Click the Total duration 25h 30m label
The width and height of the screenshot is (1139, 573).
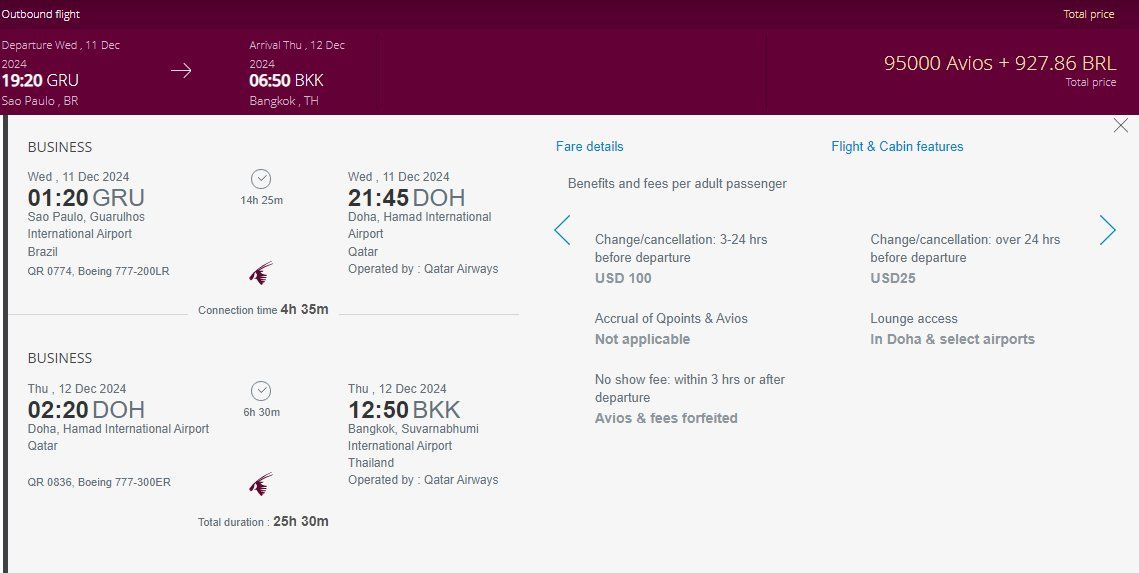[263, 521]
